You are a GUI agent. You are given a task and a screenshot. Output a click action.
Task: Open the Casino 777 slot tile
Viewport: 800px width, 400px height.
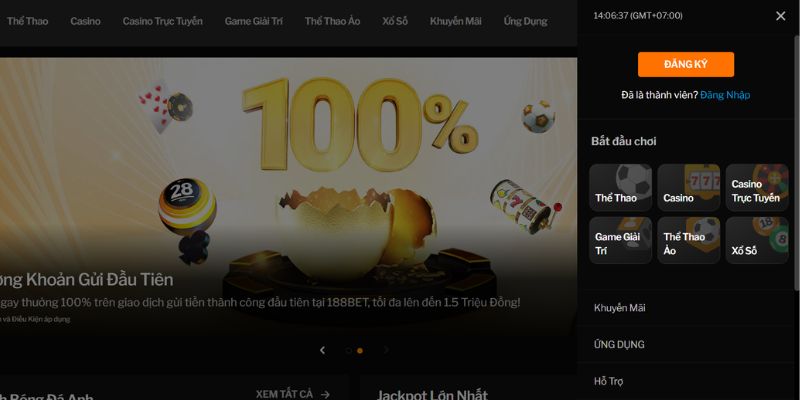click(x=689, y=187)
